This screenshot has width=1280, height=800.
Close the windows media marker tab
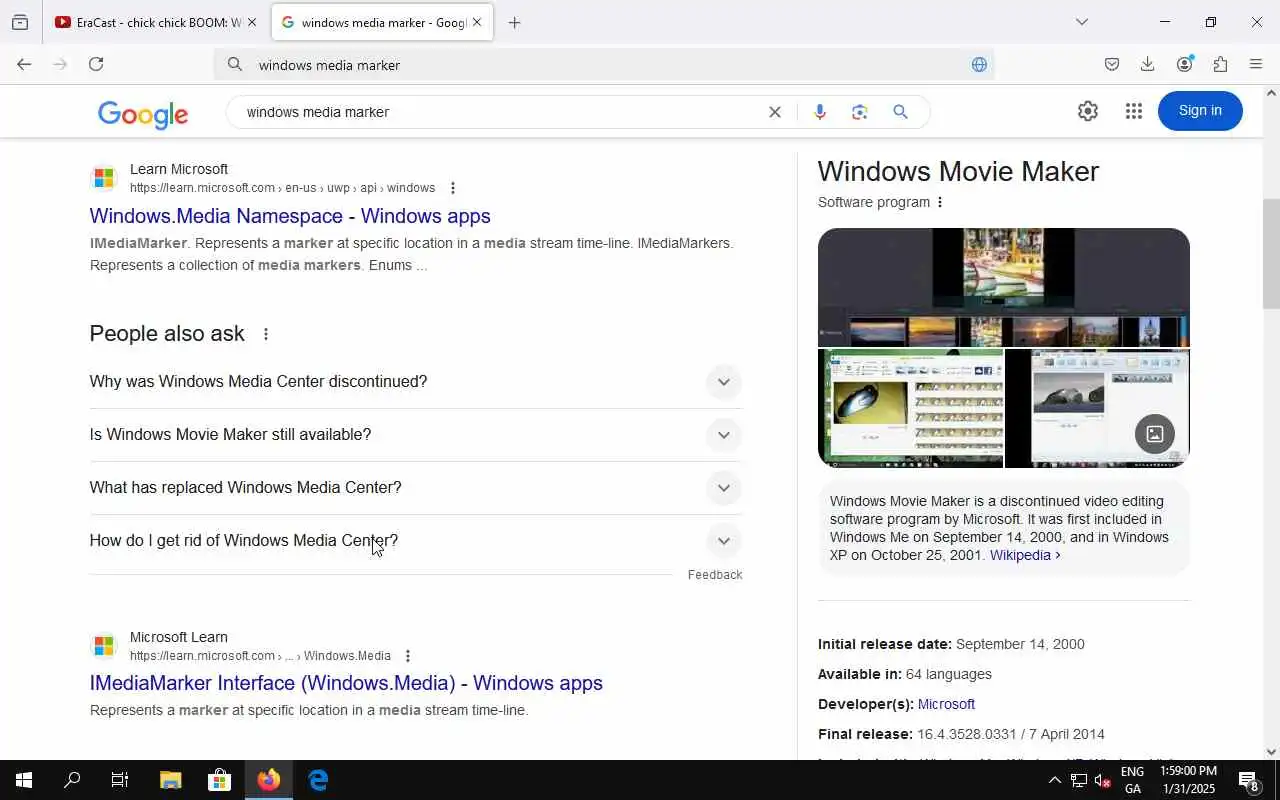[x=477, y=22]
